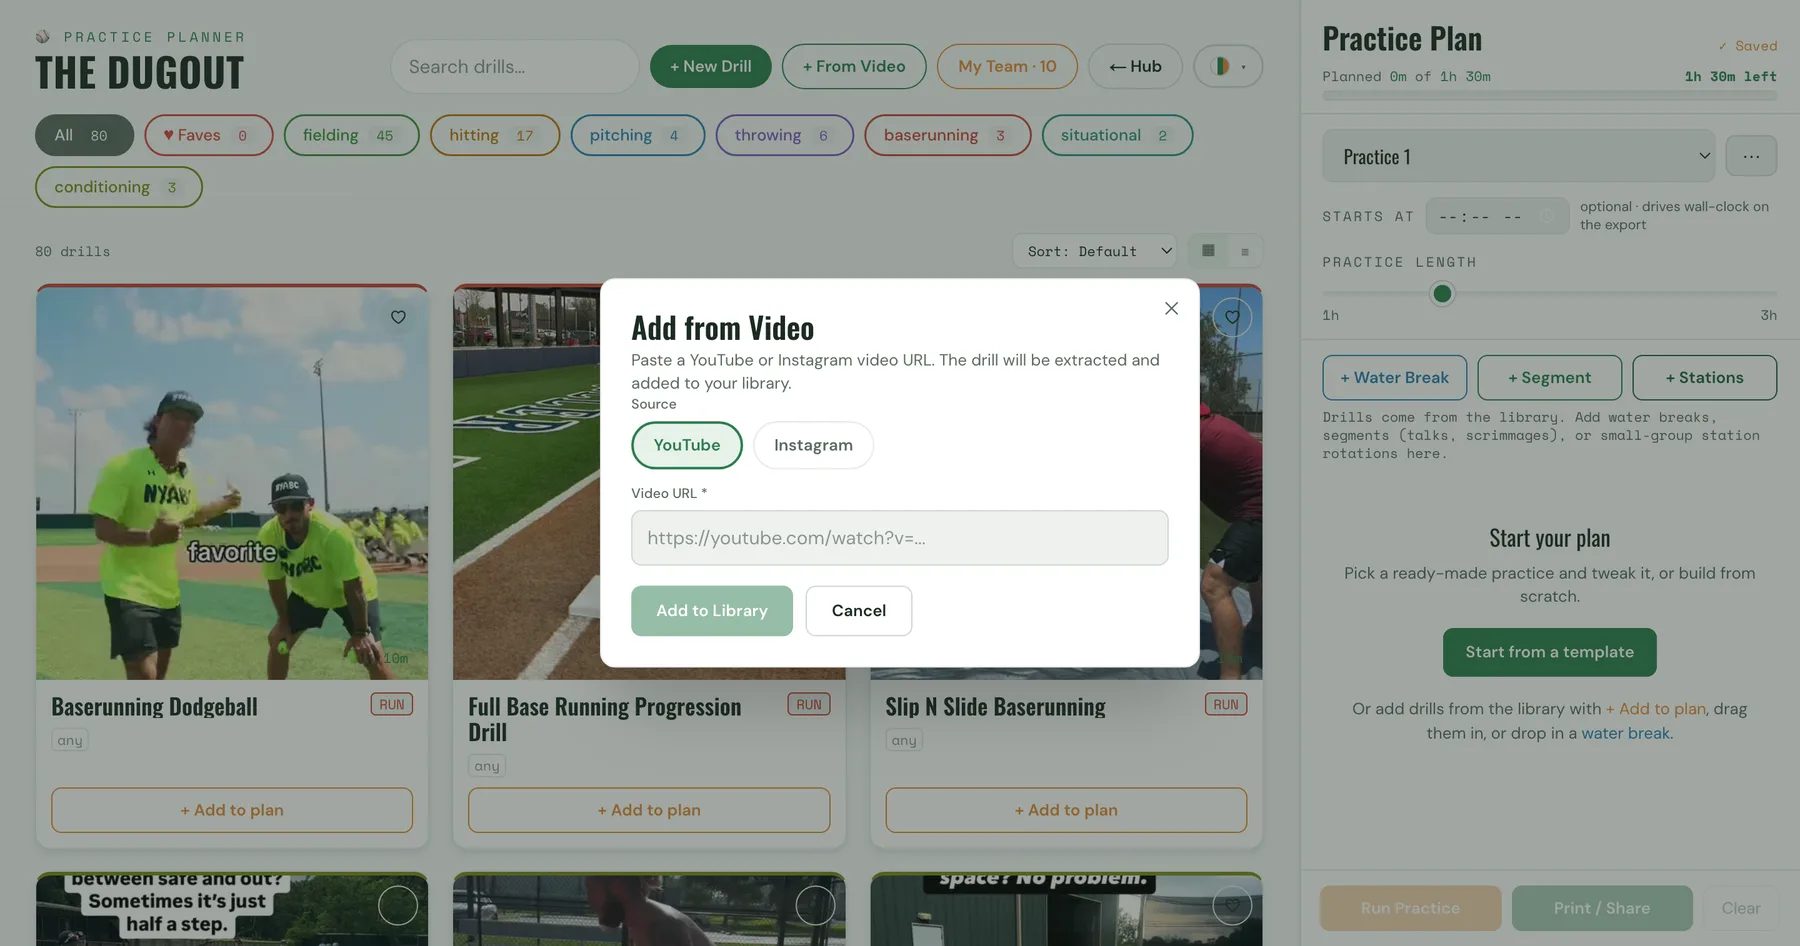
Task: Click the 'Full Base Running Progression Drill' title
Action: (605, 720)
